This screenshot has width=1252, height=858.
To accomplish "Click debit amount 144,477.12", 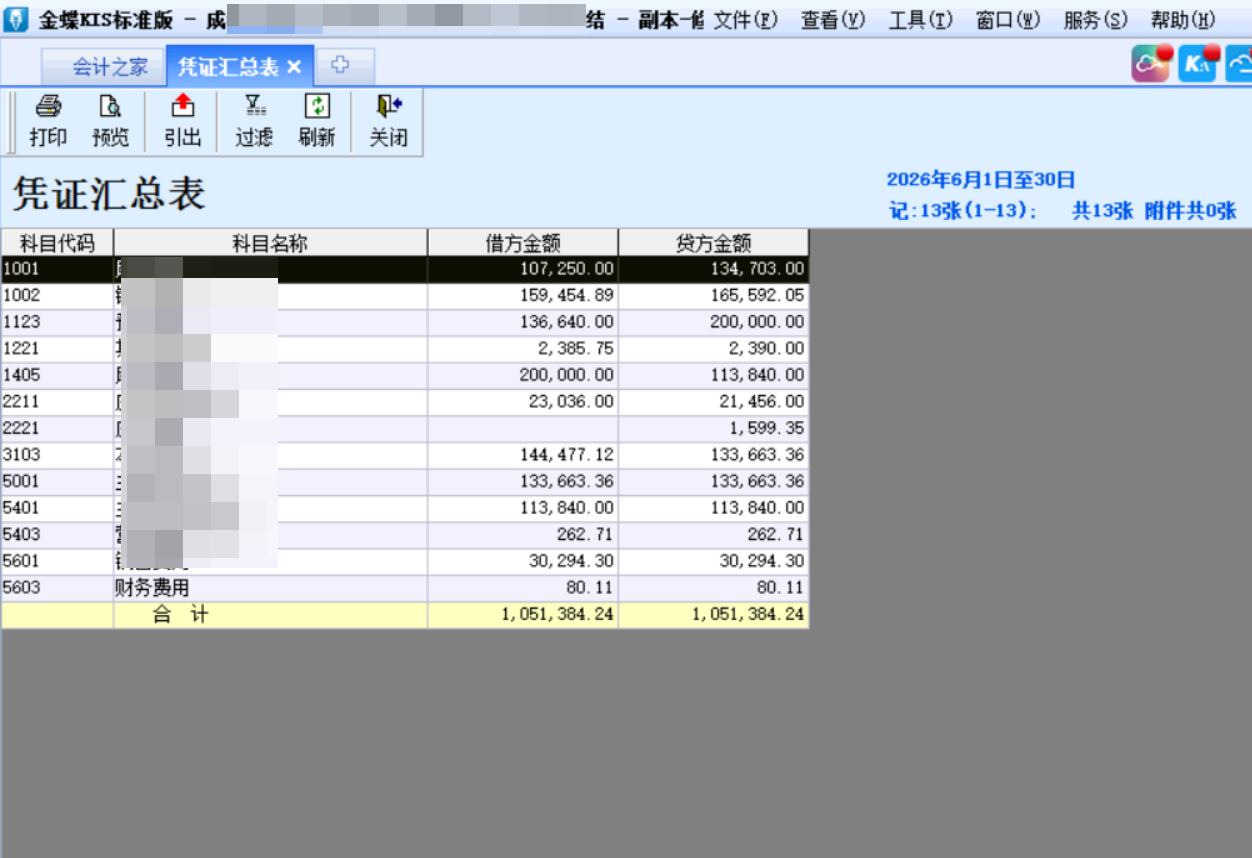I will tap(523, 455).
